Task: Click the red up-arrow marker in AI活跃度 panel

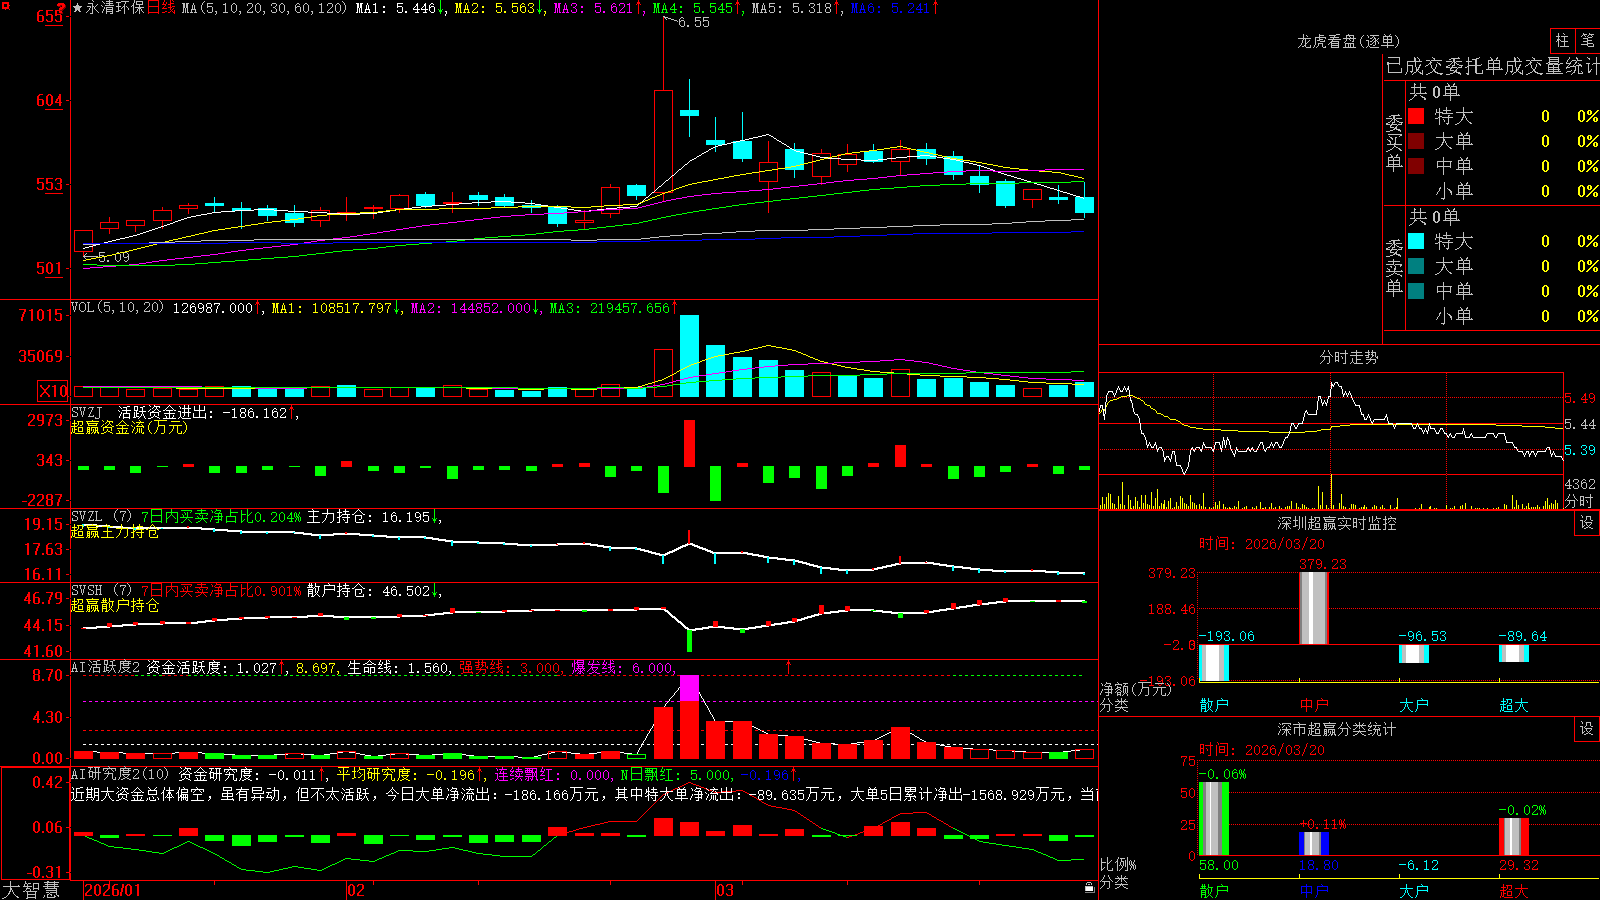Action: 788,666
